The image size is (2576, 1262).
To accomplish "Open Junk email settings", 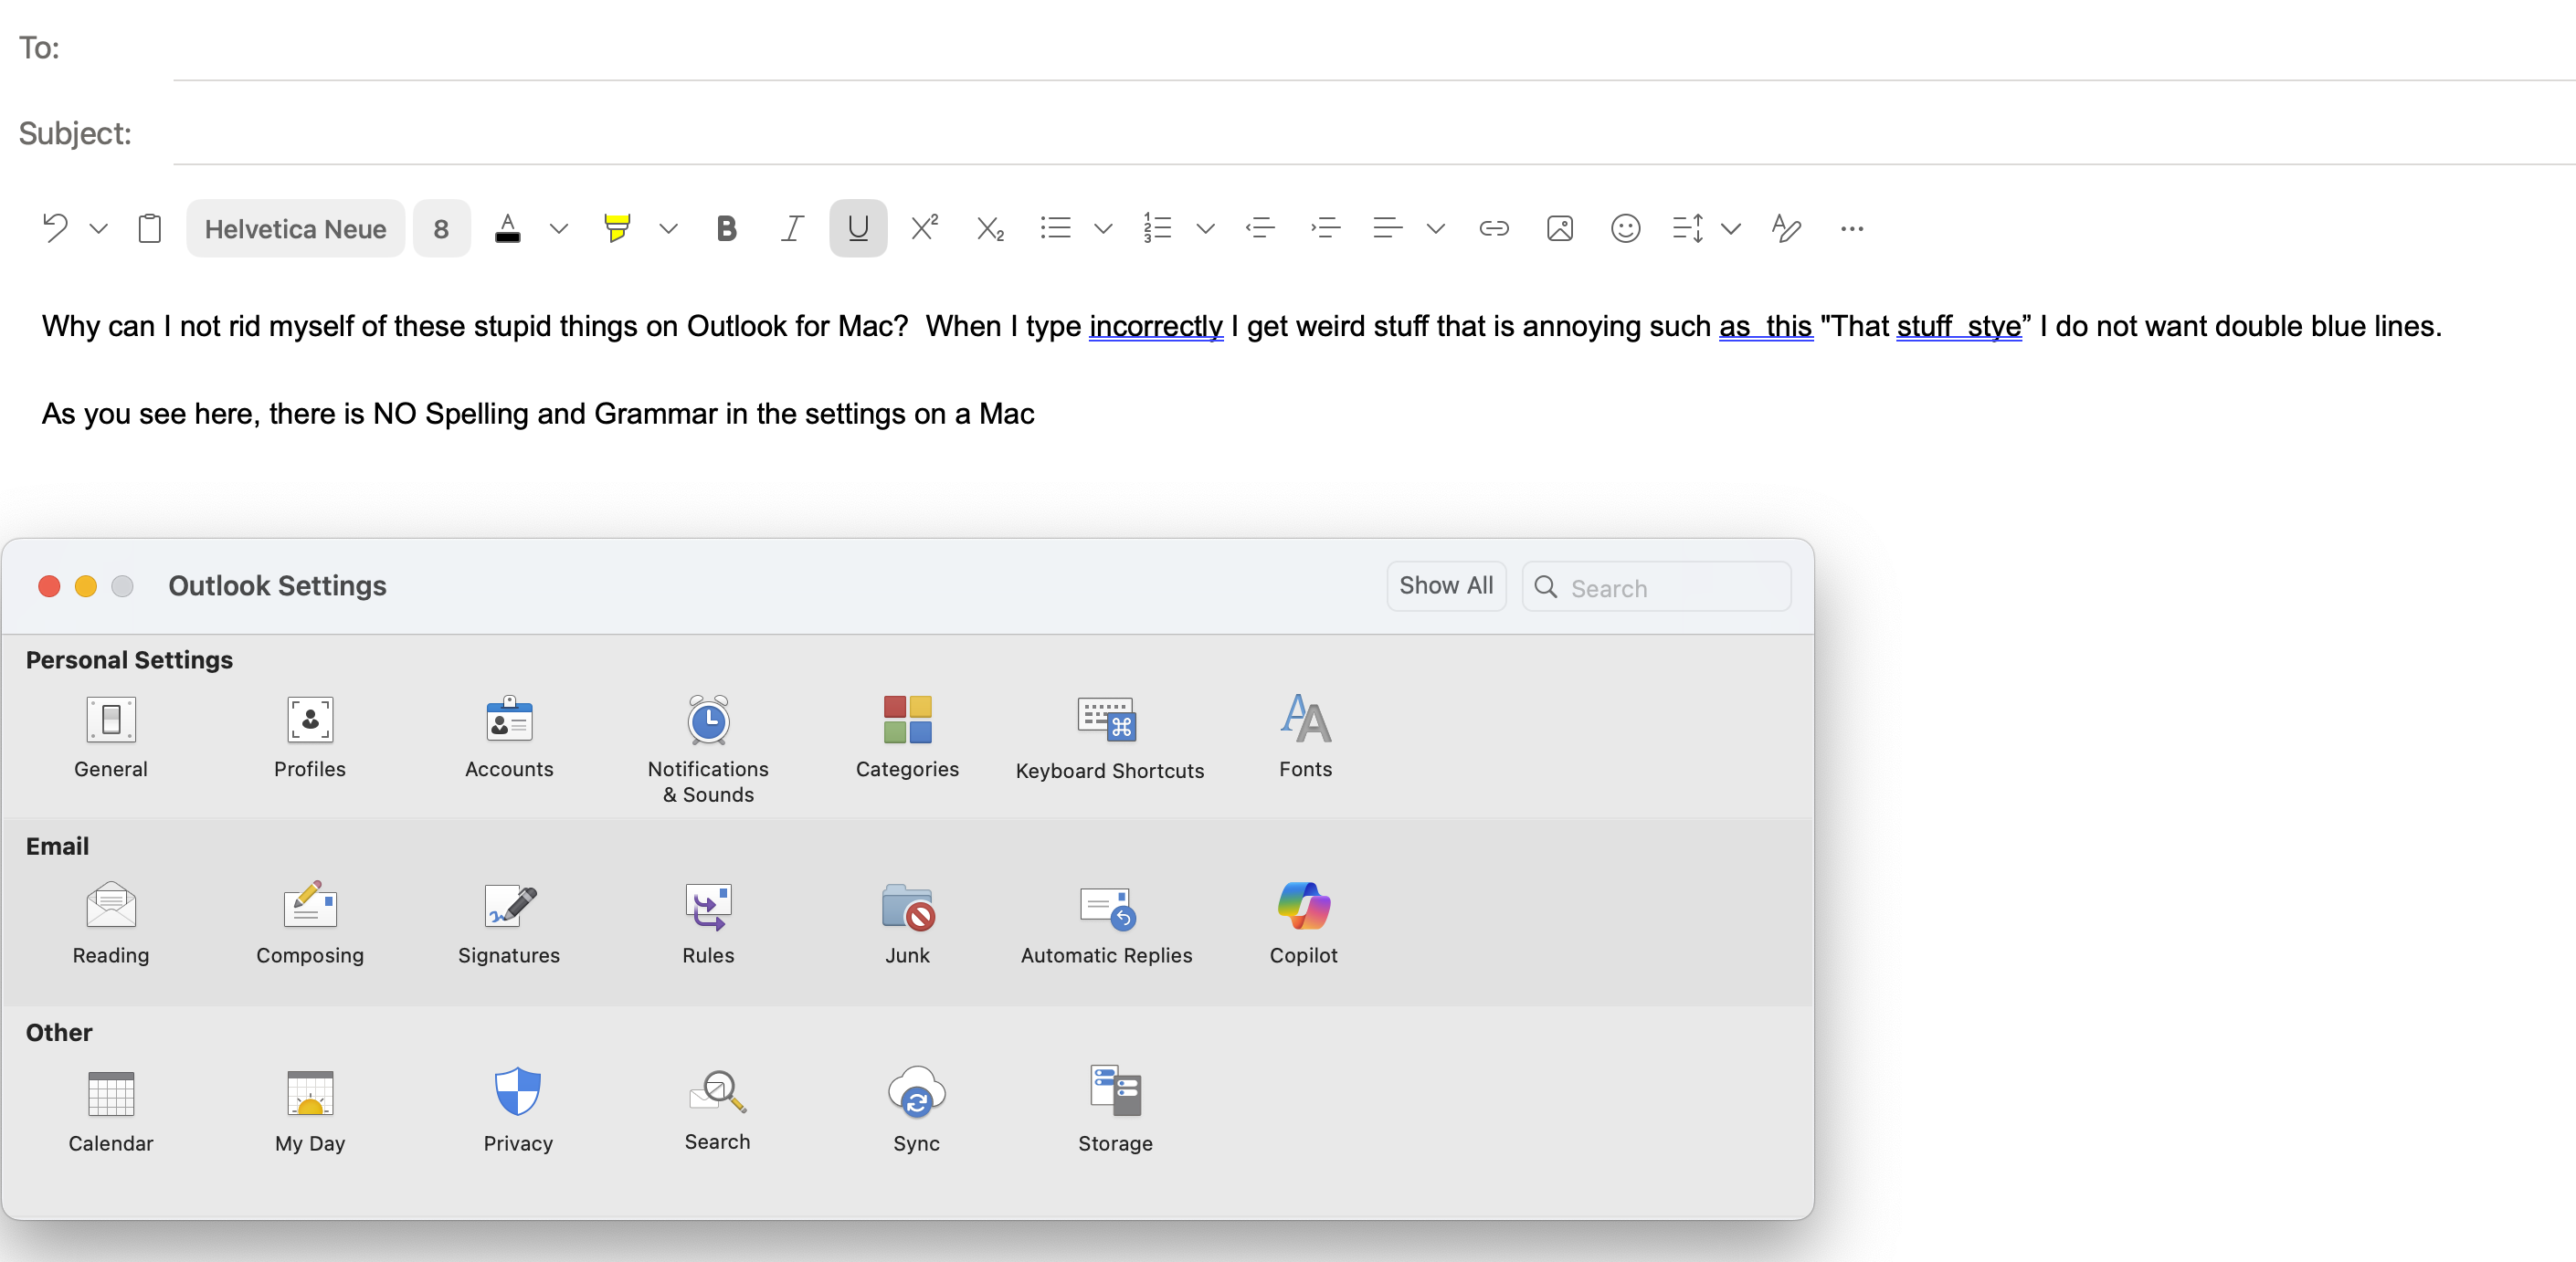I will (907, 922).
